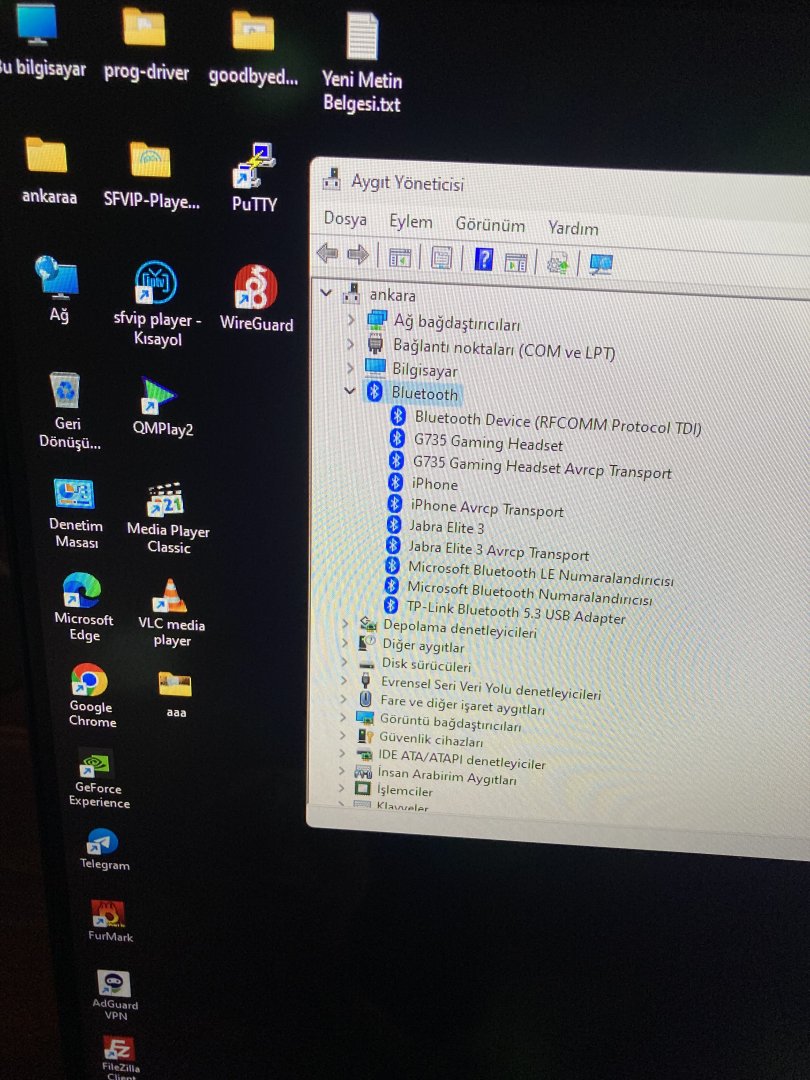This screenshot has width=810, height=1080.
Task: Click the Aygıt Yöneticisi title bar icon
Action: [331, 178]
